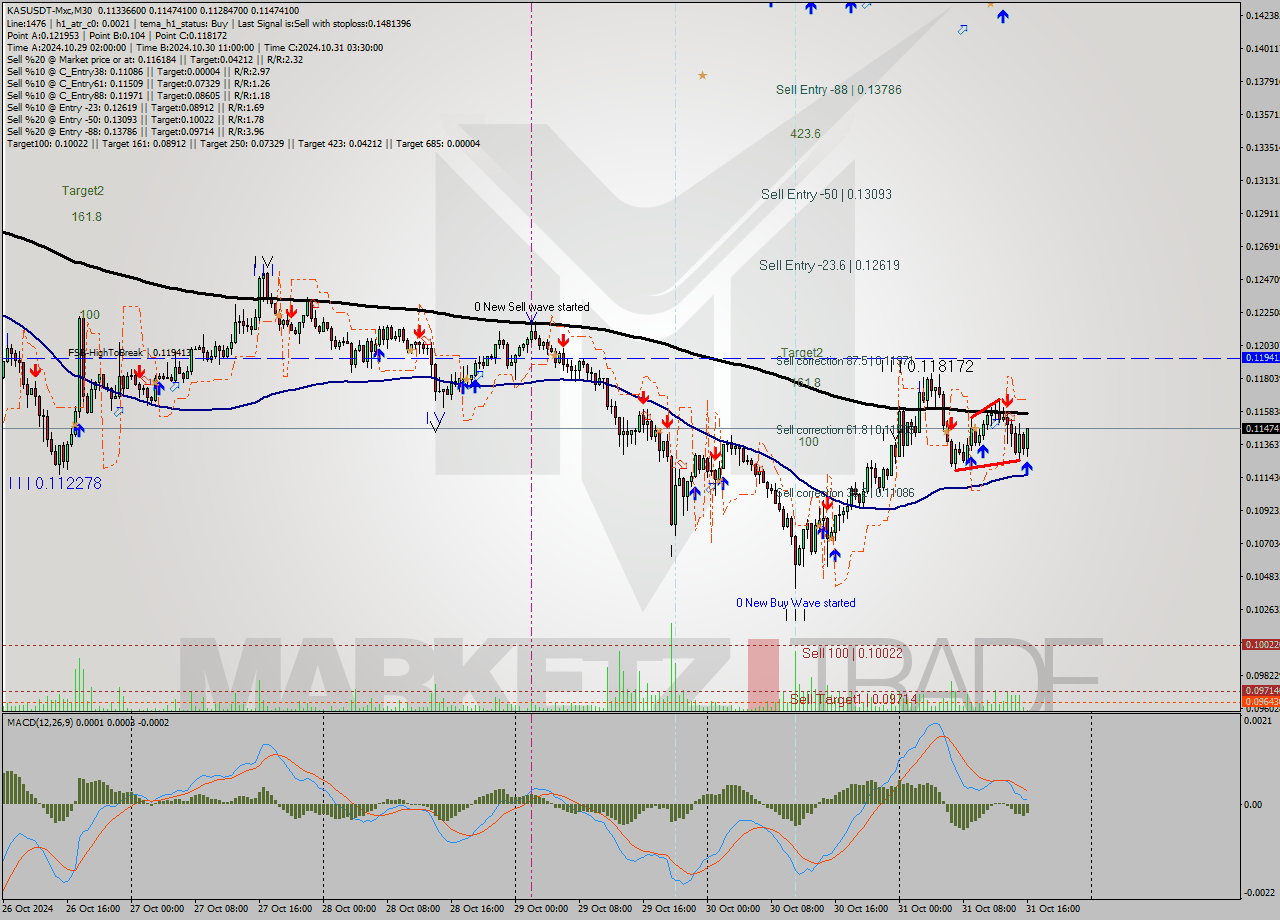Click the MACD axis value -0.0022
The height and width of the screenshot is (920, 1280).
tap(1262, 893)
